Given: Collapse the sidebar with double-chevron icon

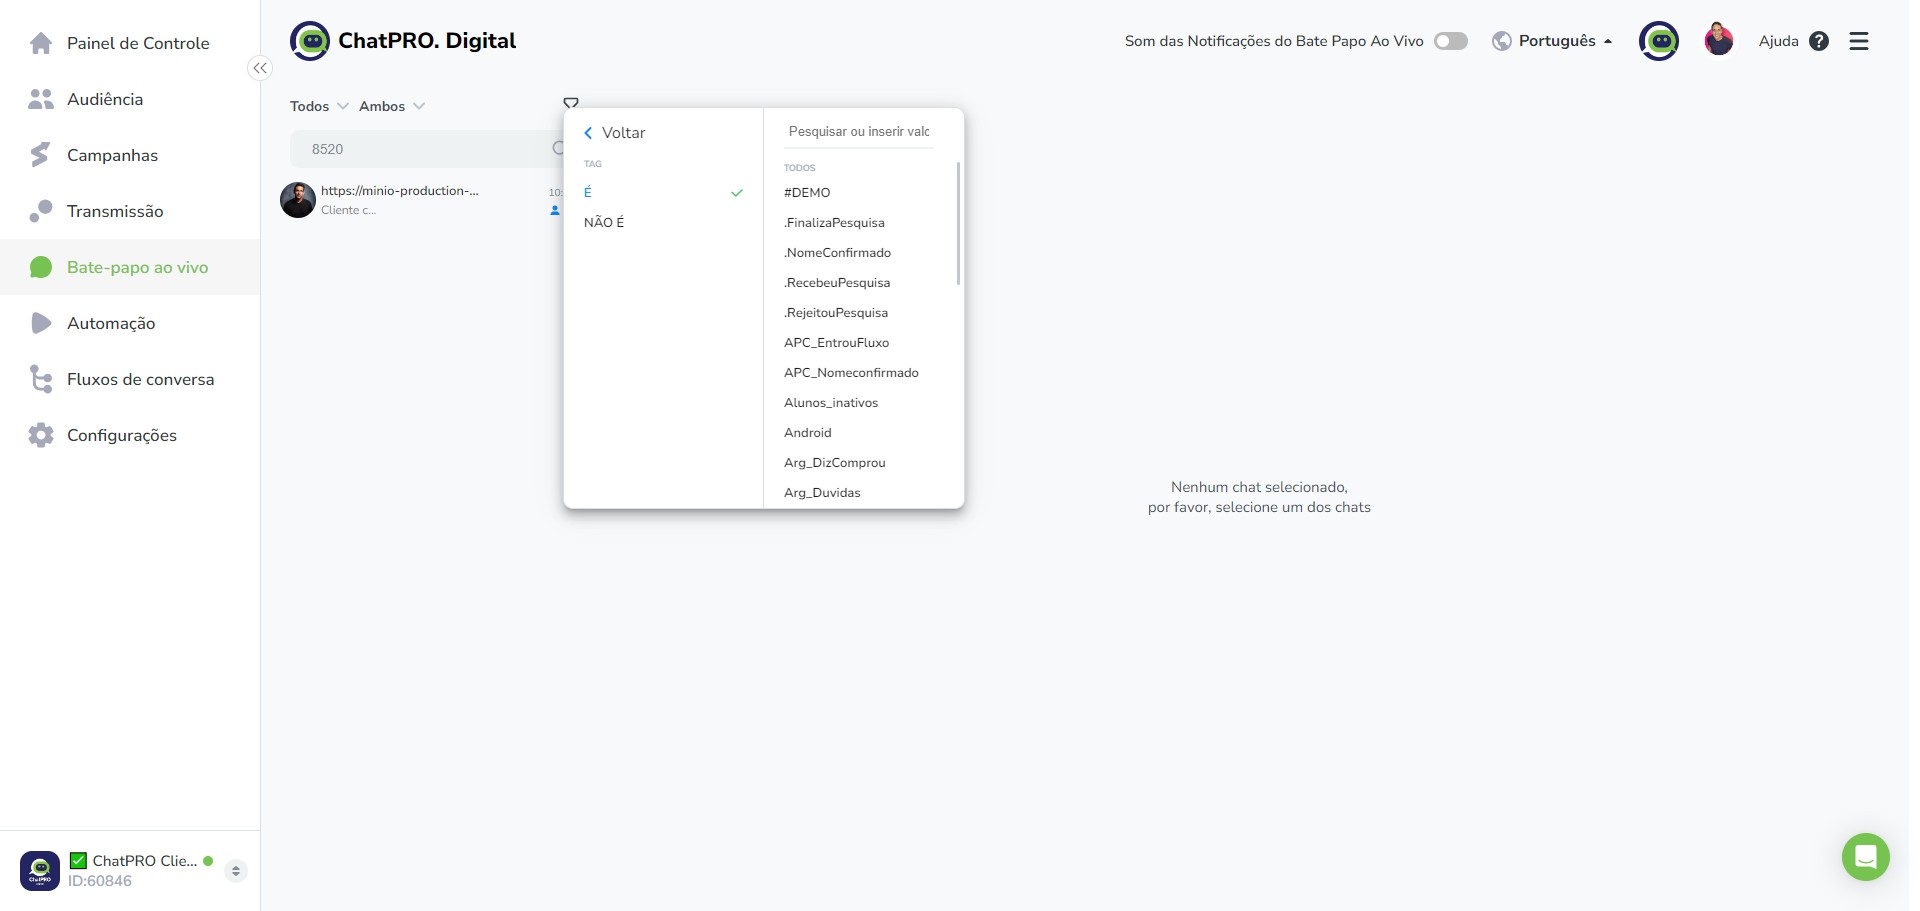Looking at the screenshot, I should point(260,68).
